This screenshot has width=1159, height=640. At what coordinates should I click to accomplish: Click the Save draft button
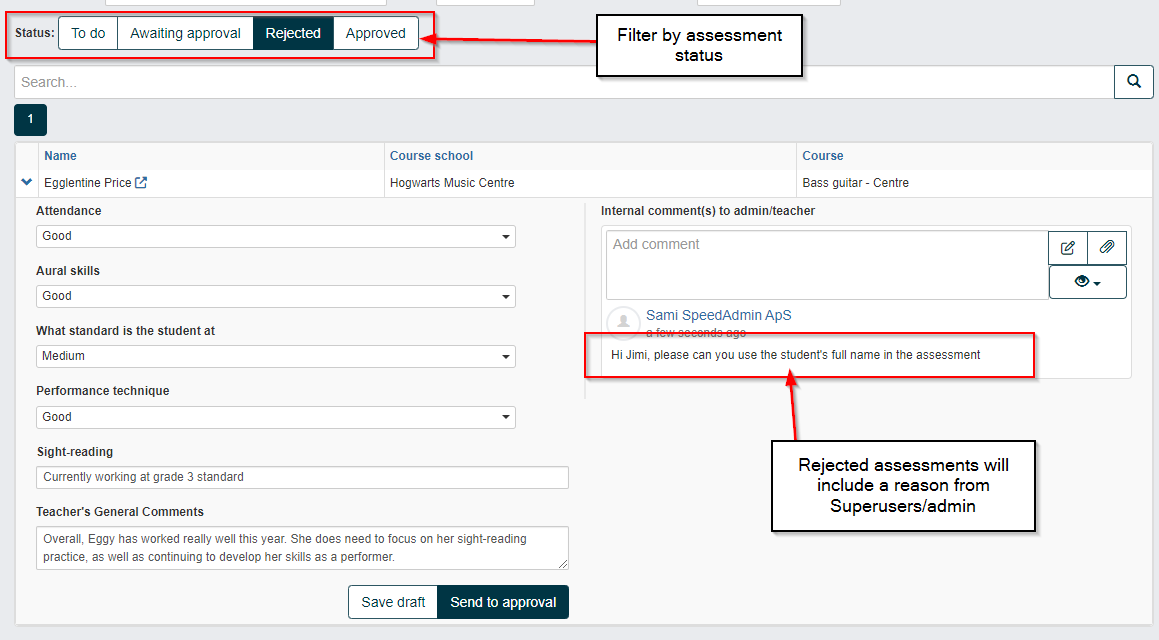(x=392, y=602)
